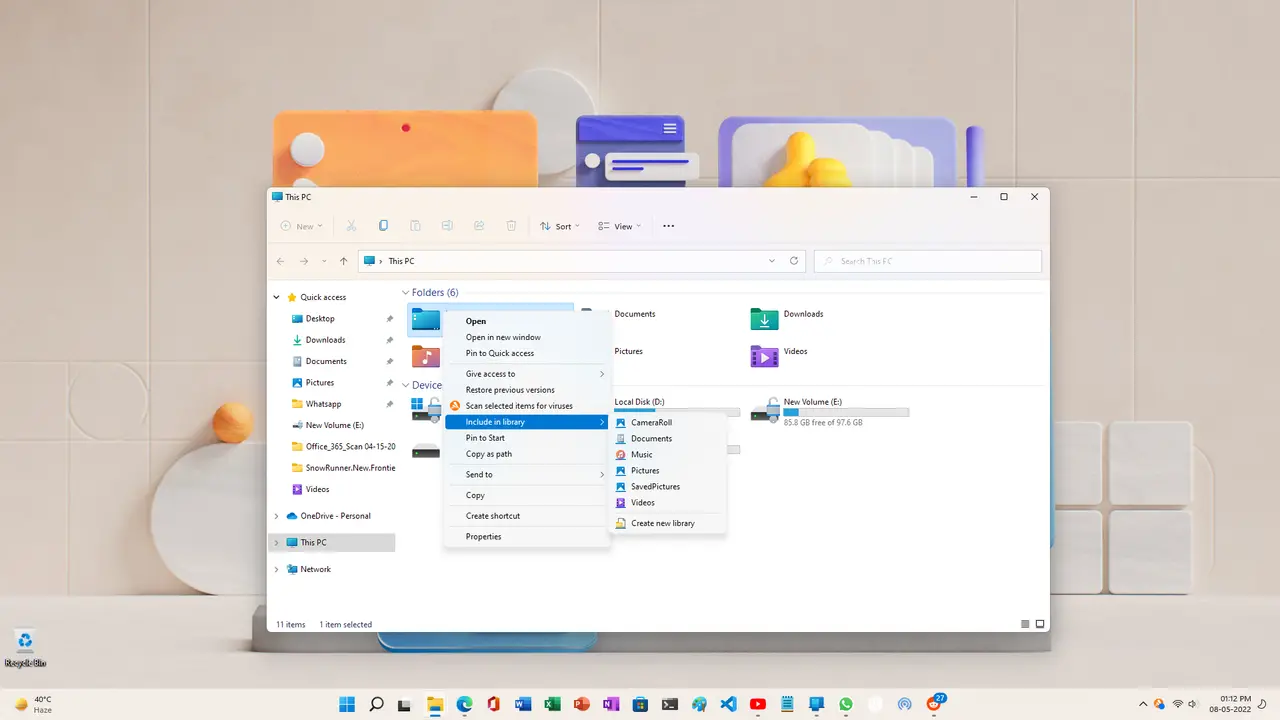Select Pin to Start menu entry

pos(485,438)
